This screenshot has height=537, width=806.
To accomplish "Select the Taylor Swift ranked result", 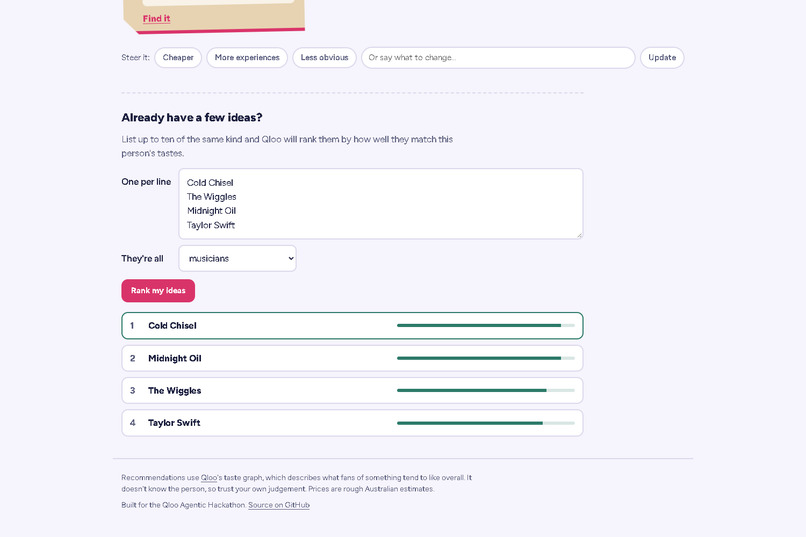I will (x=352, y=423).
